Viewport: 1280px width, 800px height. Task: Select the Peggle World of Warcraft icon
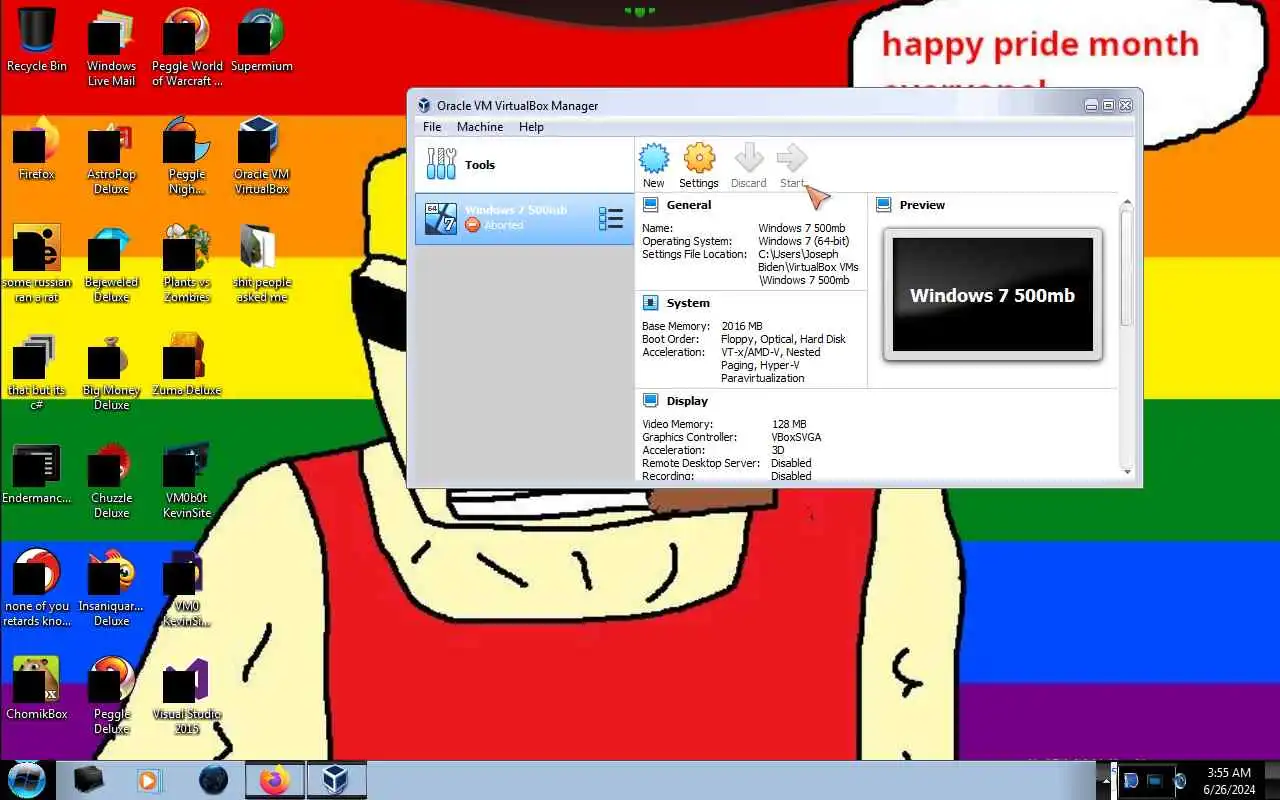point(187,48)
